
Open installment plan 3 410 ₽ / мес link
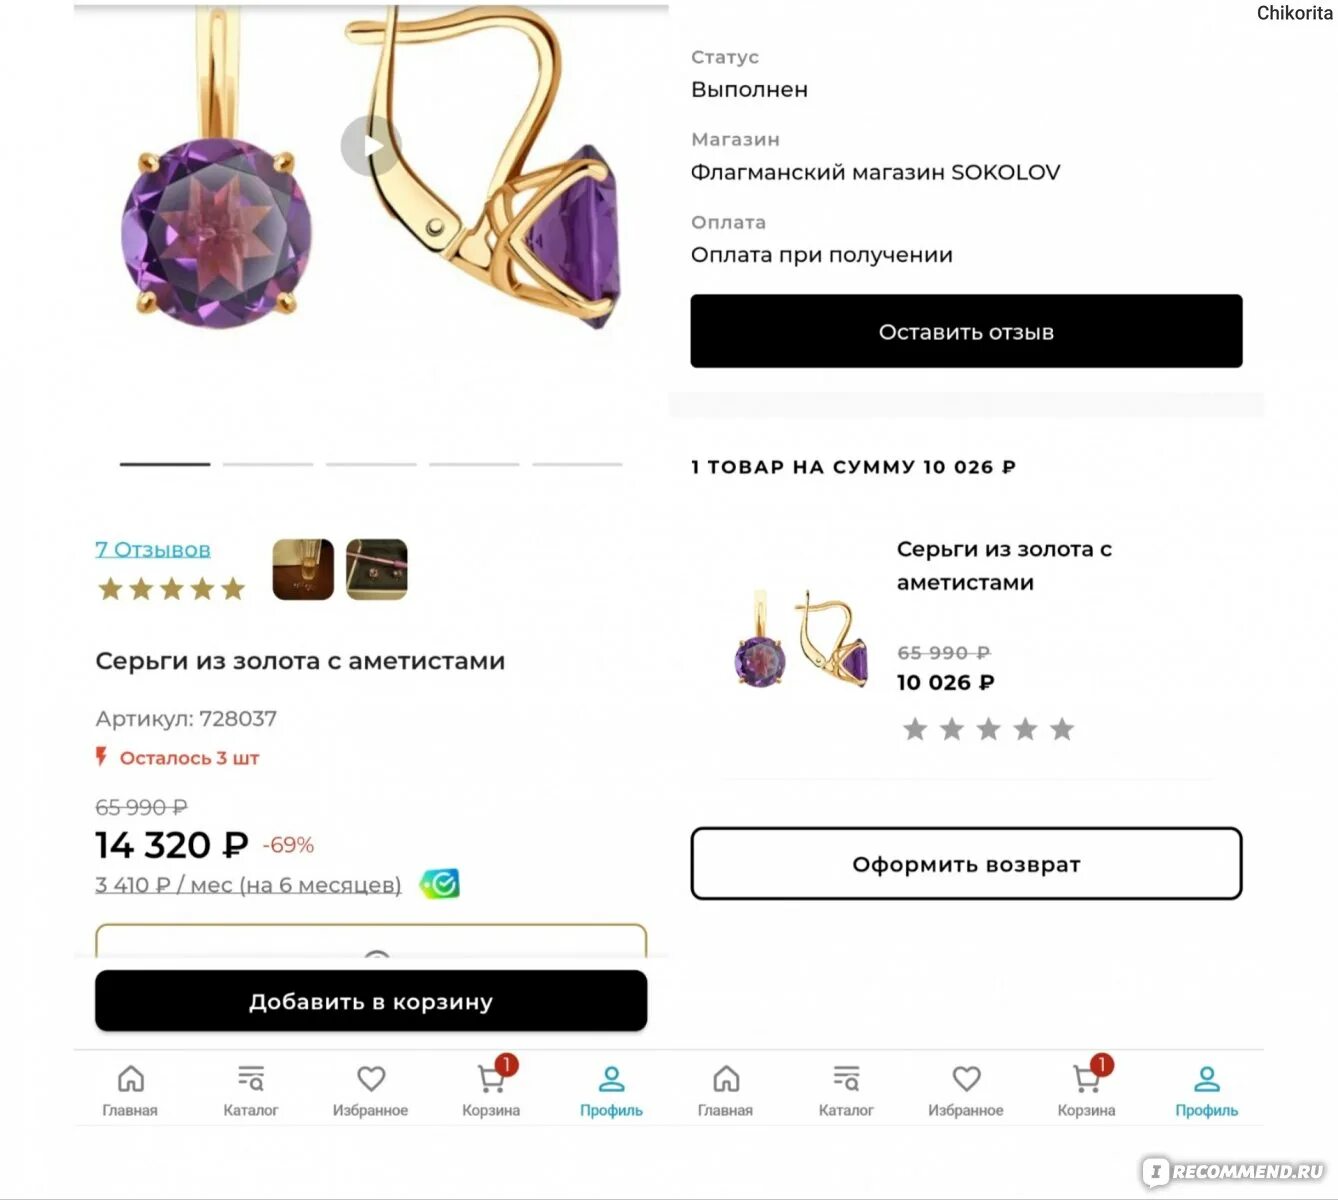[x=248, y=885]
